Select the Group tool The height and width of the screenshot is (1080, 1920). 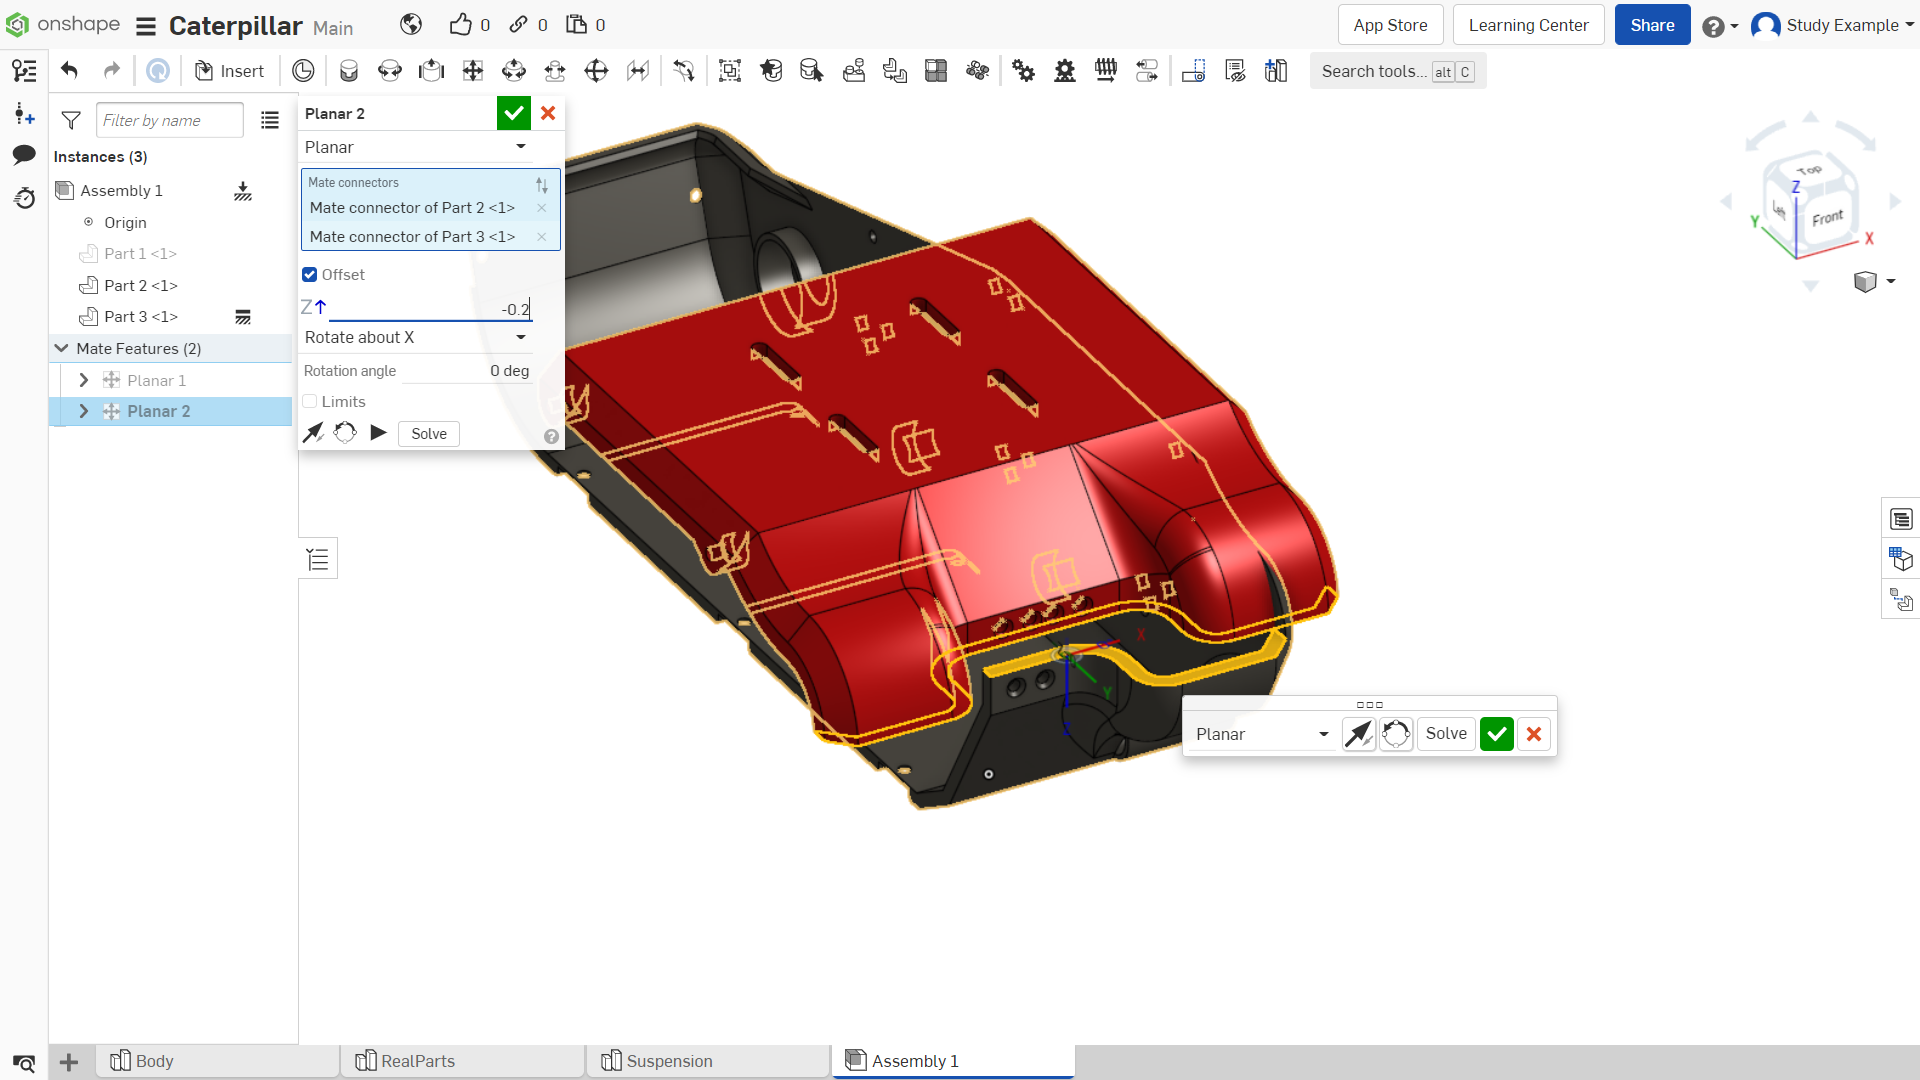[x=730, y=71]
